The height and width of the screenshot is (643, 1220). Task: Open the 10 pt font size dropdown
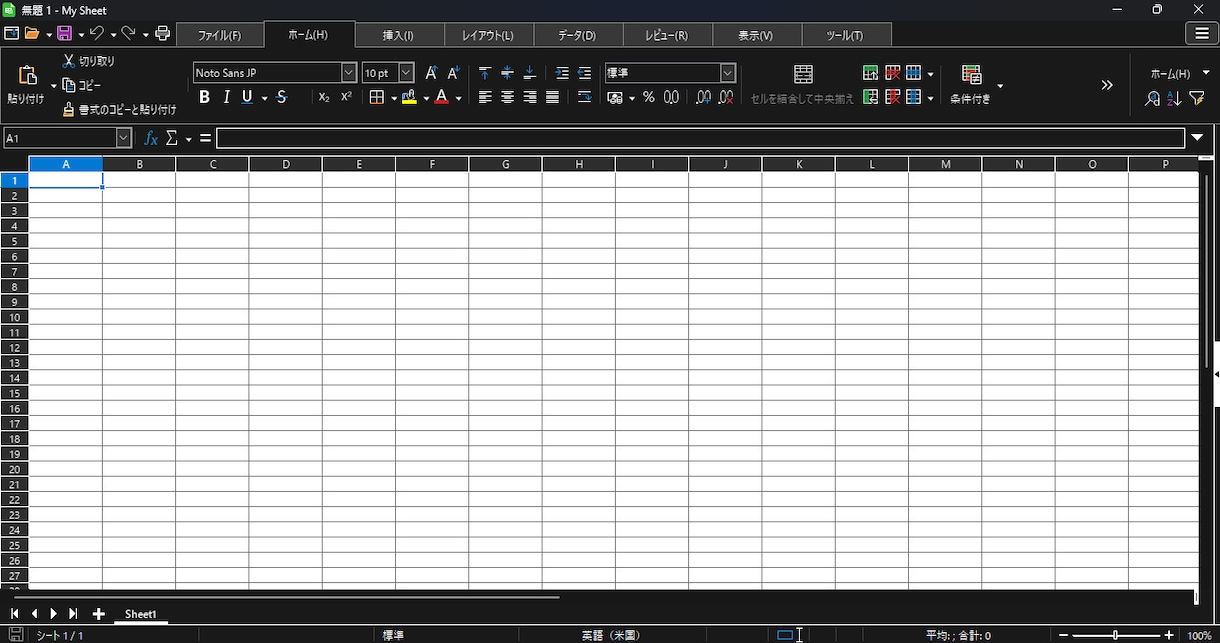tap(406, 73)
